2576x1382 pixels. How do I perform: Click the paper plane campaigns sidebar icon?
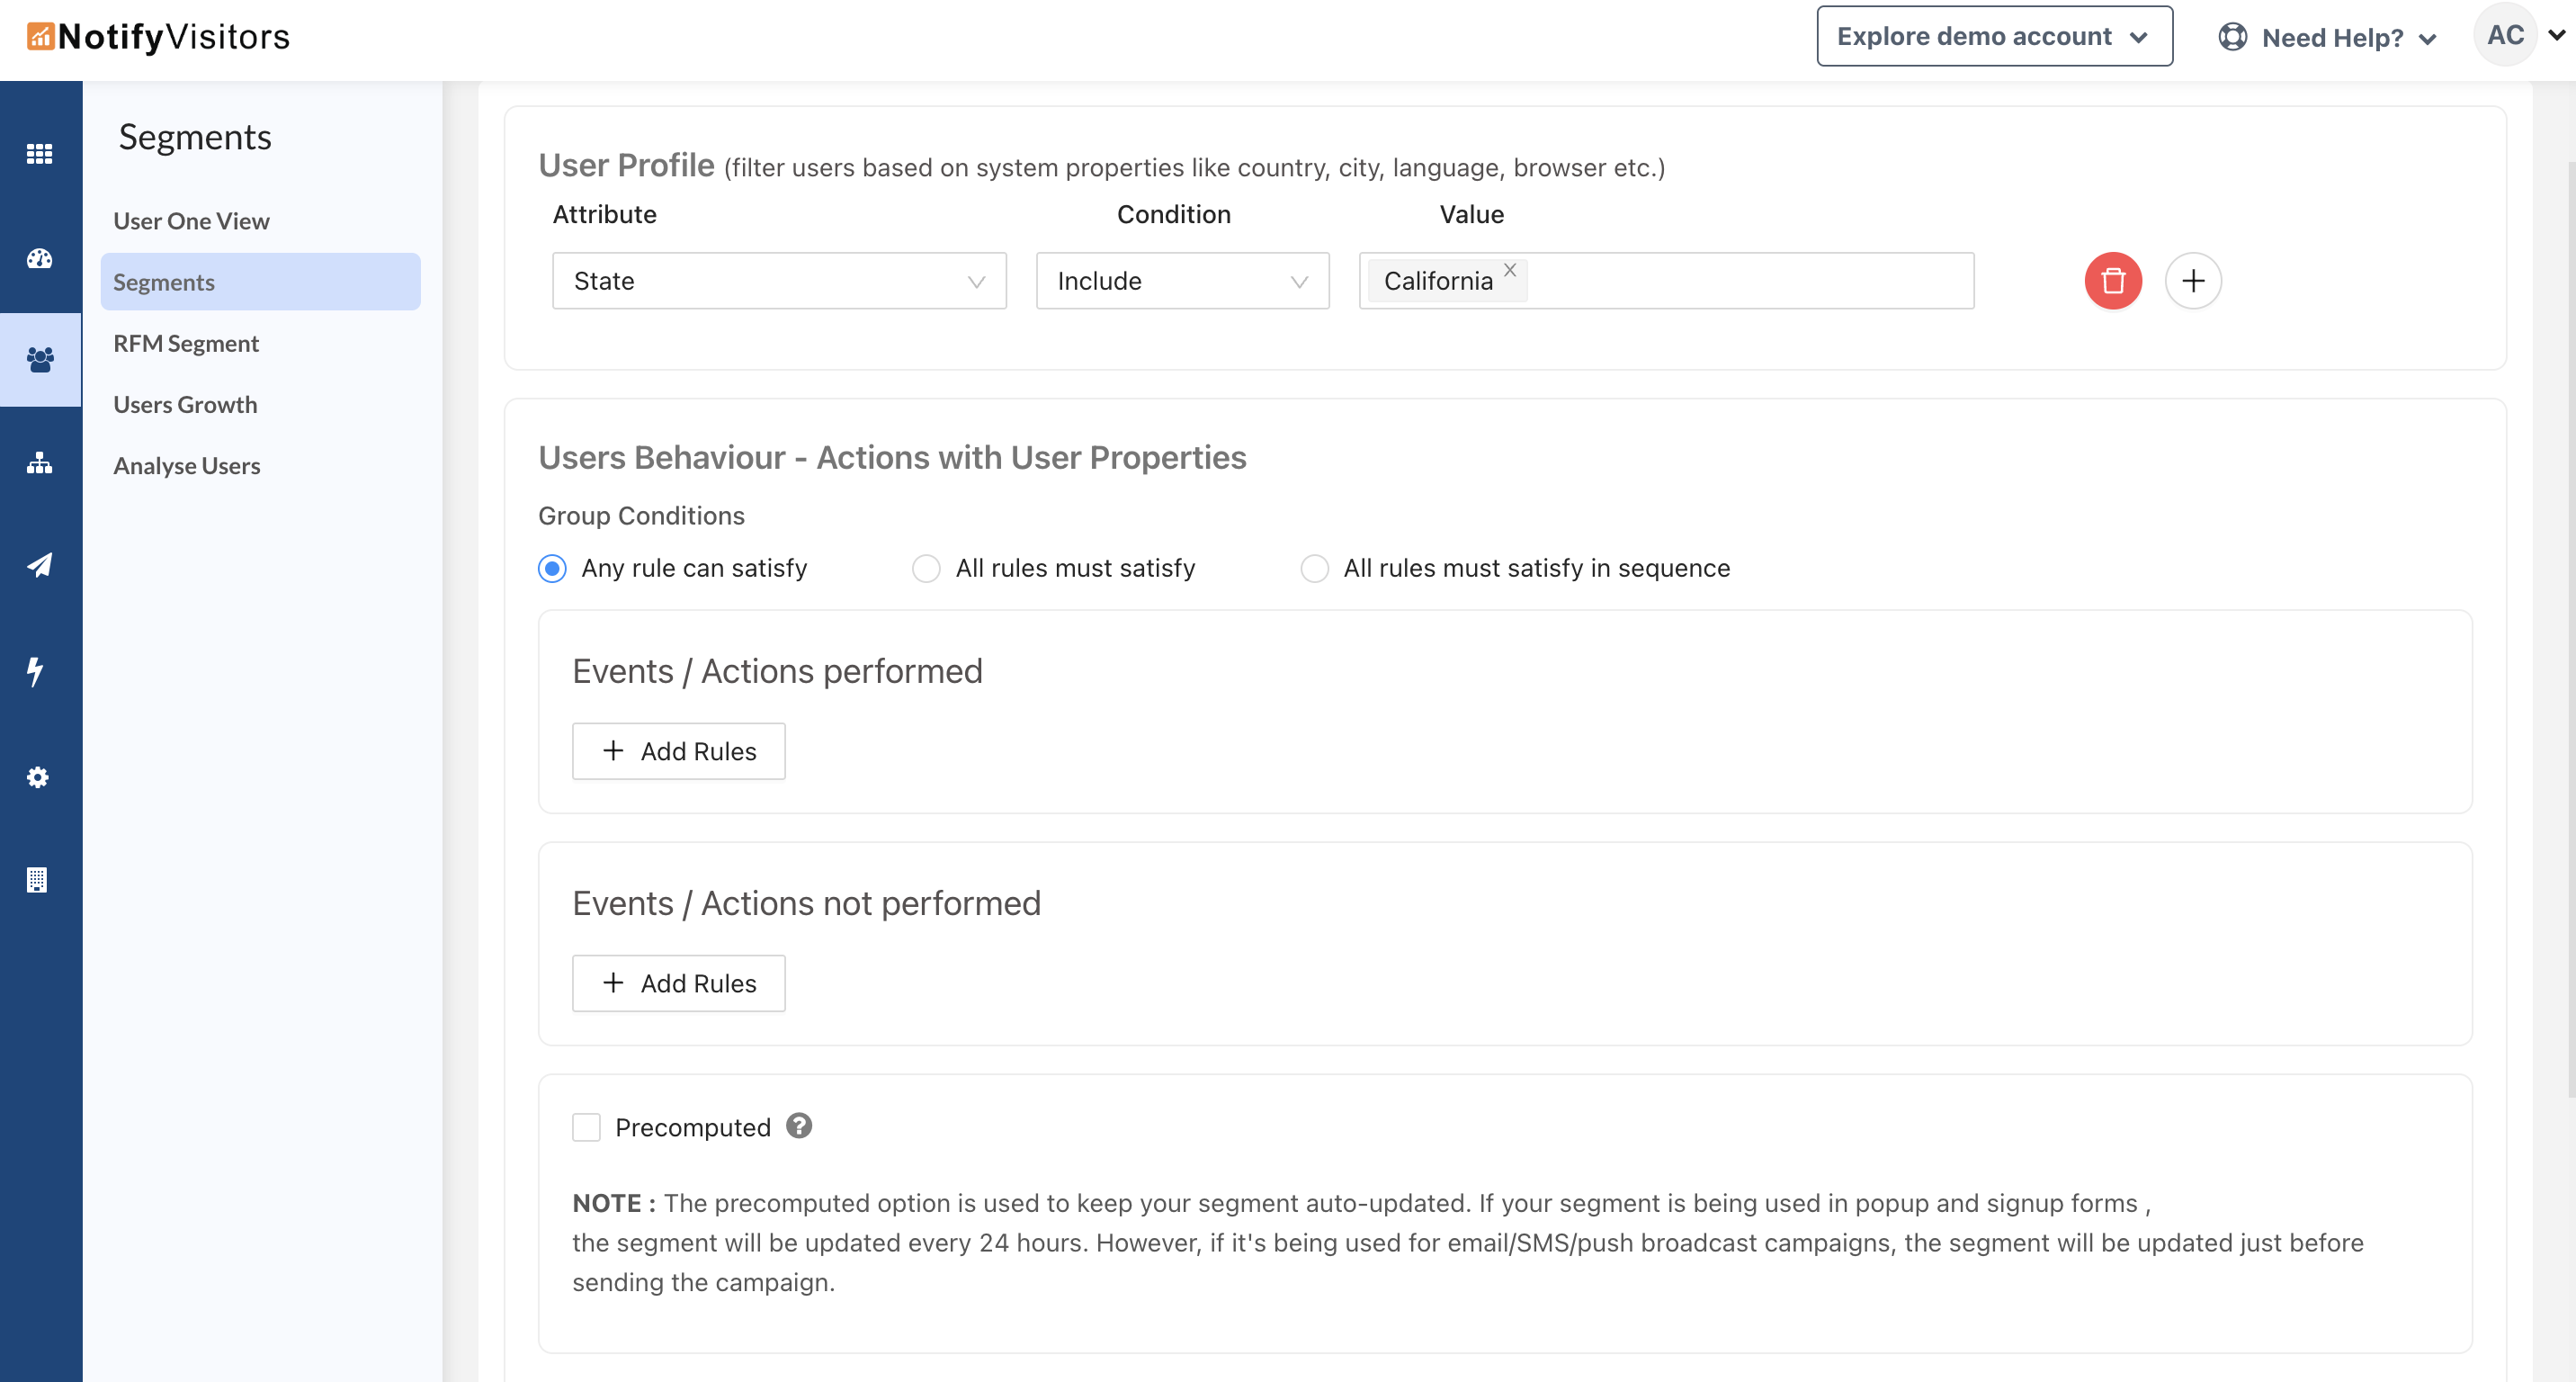[40, 565]
